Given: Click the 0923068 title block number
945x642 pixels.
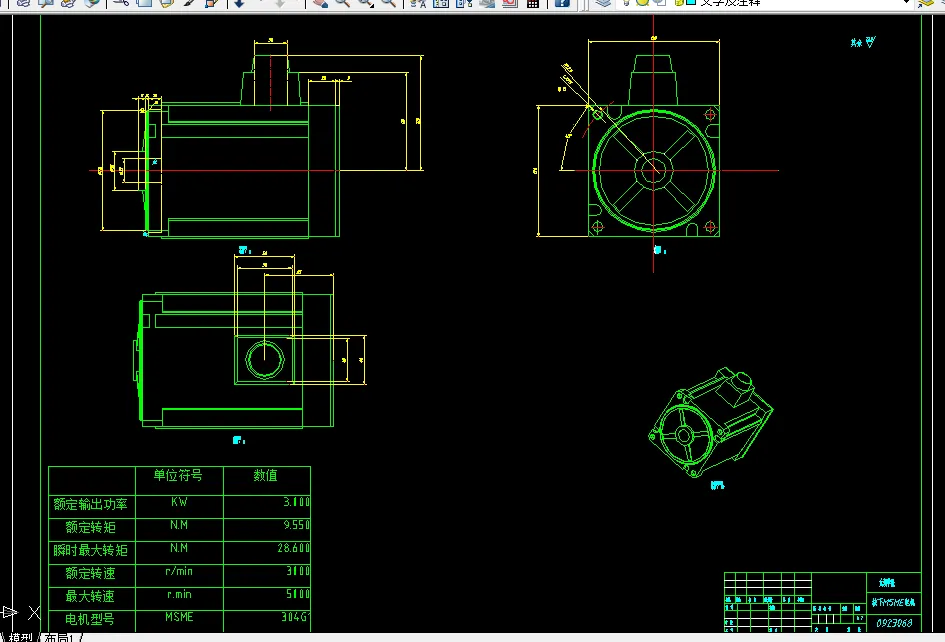Looking at the screenshot, I should [x=894, y=623].
